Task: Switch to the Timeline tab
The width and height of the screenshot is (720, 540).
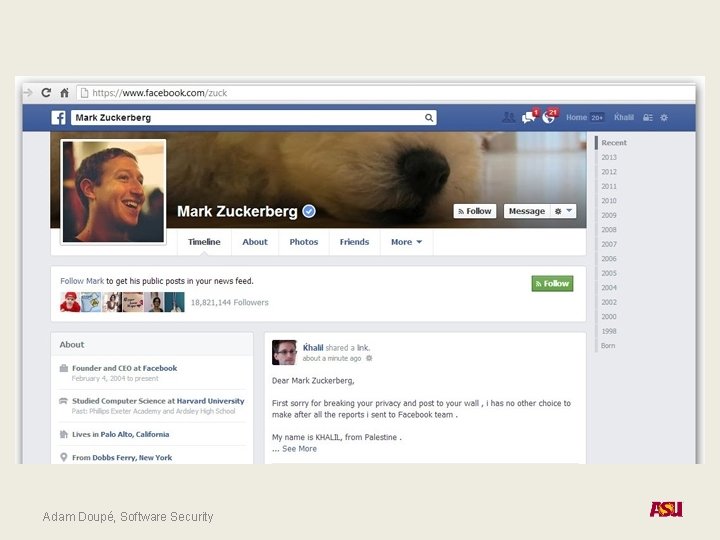Action: pos(204,242)
